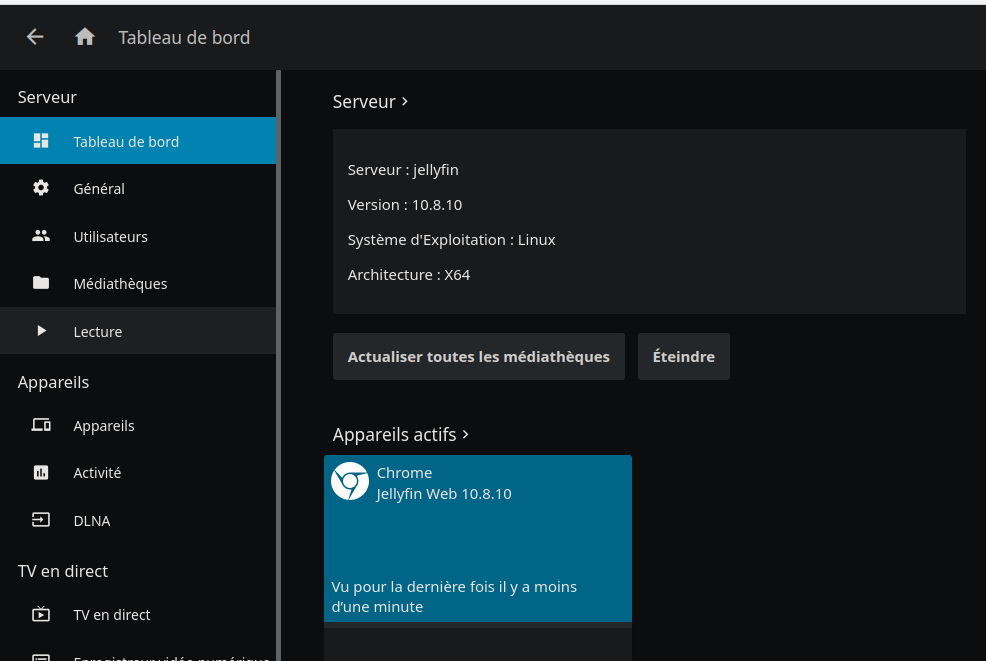Click the Éteindre button
986x661 pixels.
[x=684, y=357]
